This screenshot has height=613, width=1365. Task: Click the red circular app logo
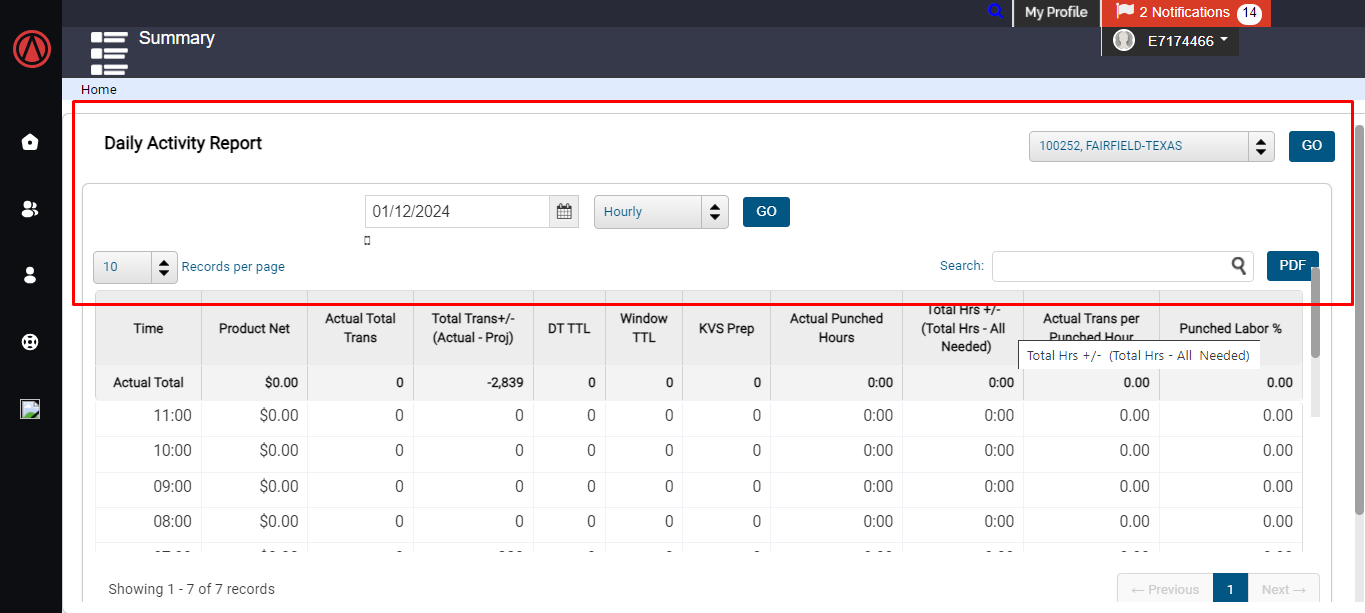[32, 49]
